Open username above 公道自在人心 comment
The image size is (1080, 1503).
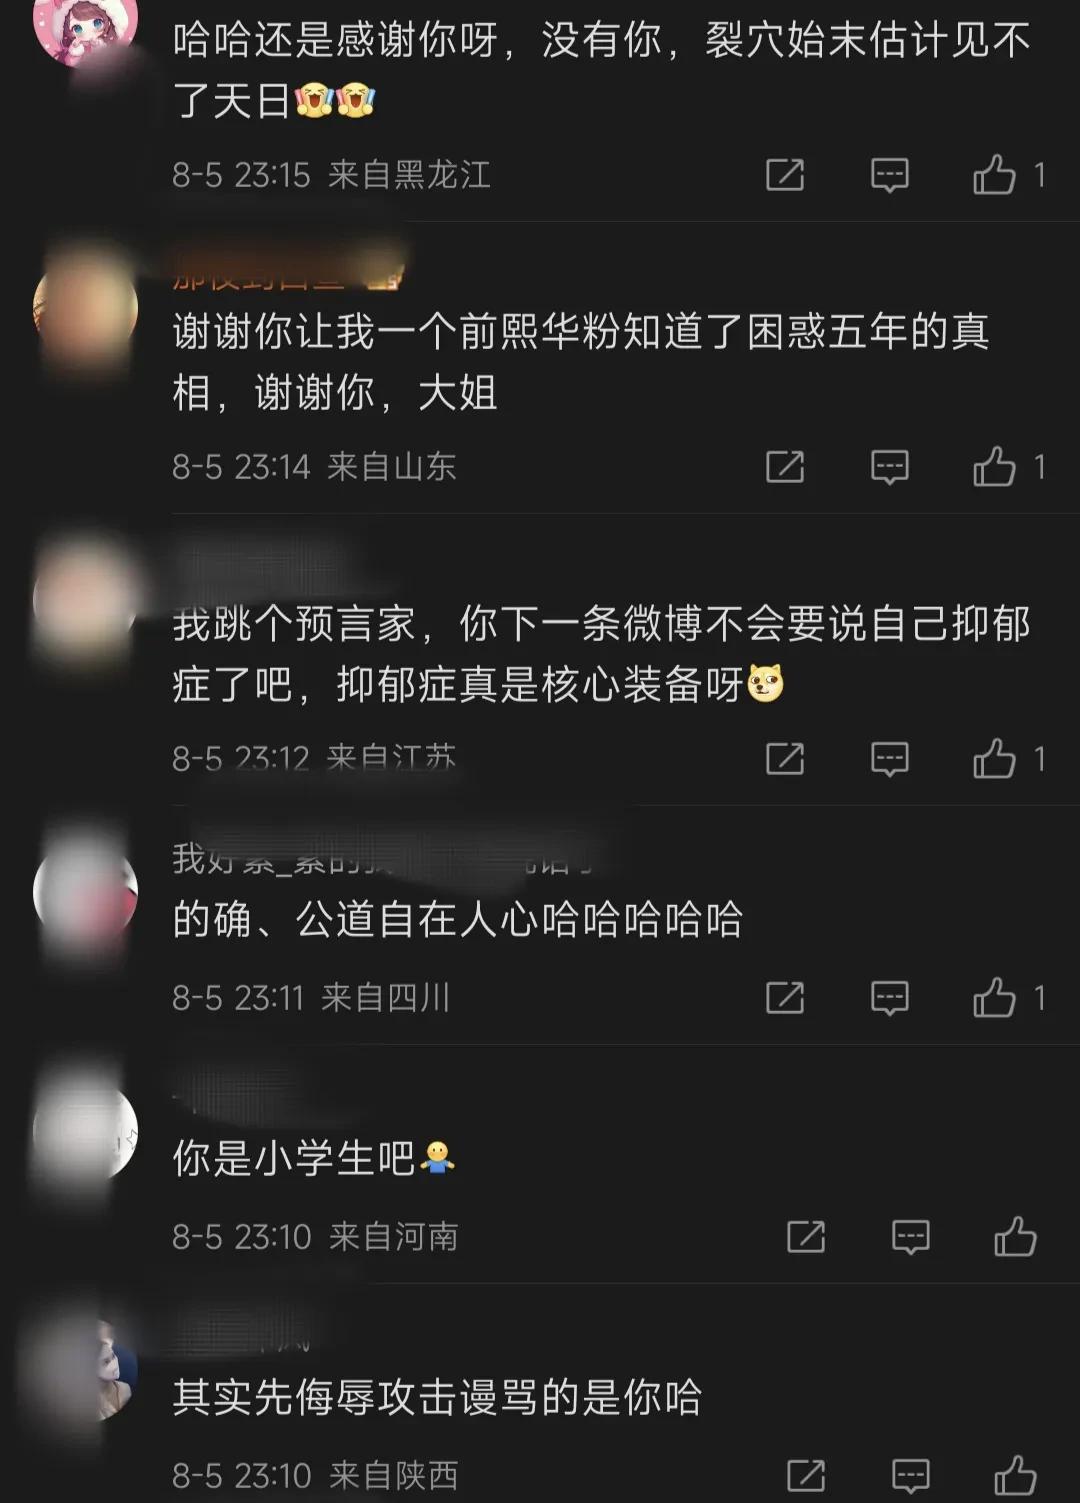pos(385,860)
